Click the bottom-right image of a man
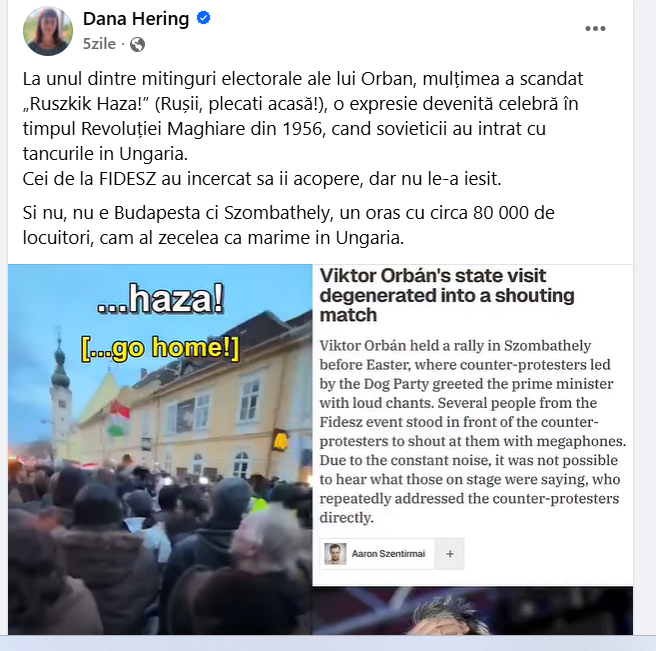 473,611
